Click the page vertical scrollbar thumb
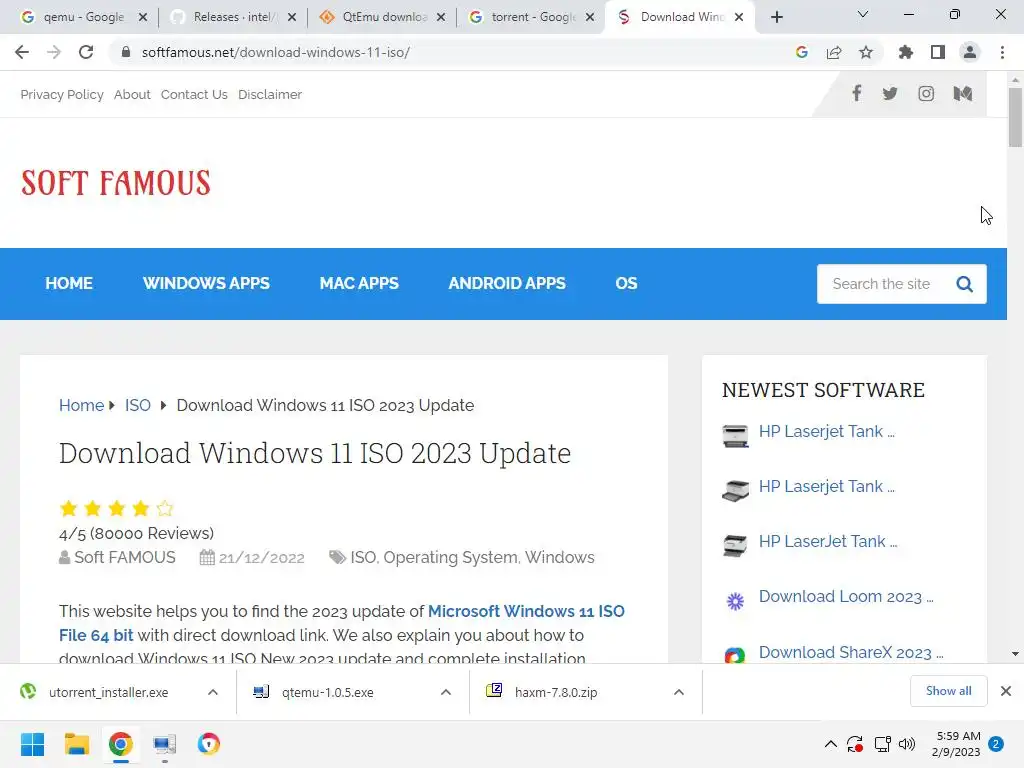 (1015, 118)
